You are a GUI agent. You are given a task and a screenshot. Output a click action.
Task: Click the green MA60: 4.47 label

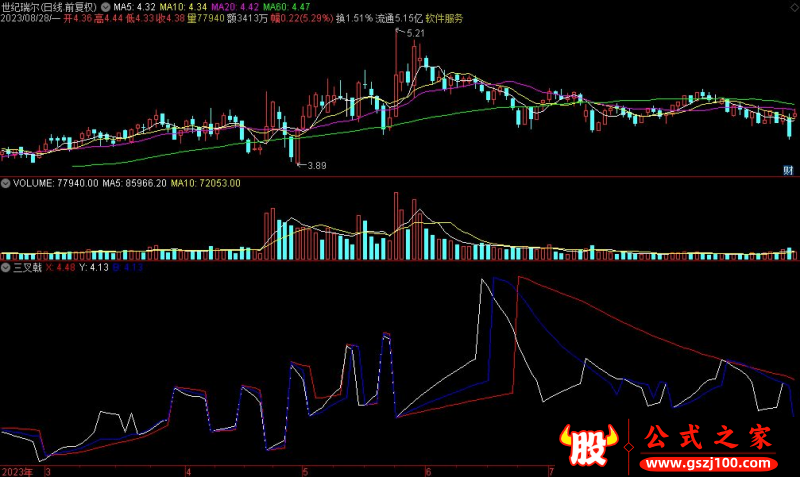tap(286, 7)
